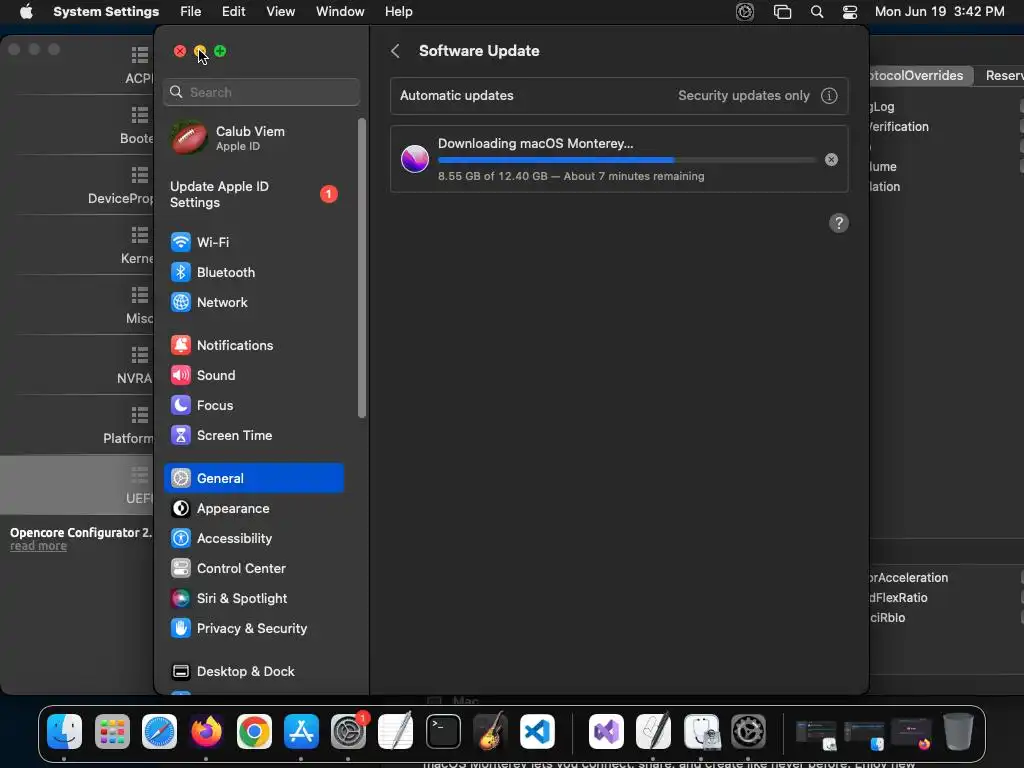The image size is (1024, 768).
Task: Click the macOS Monterey installer icon
Action: pyautogui.click(x=415, y=159)
